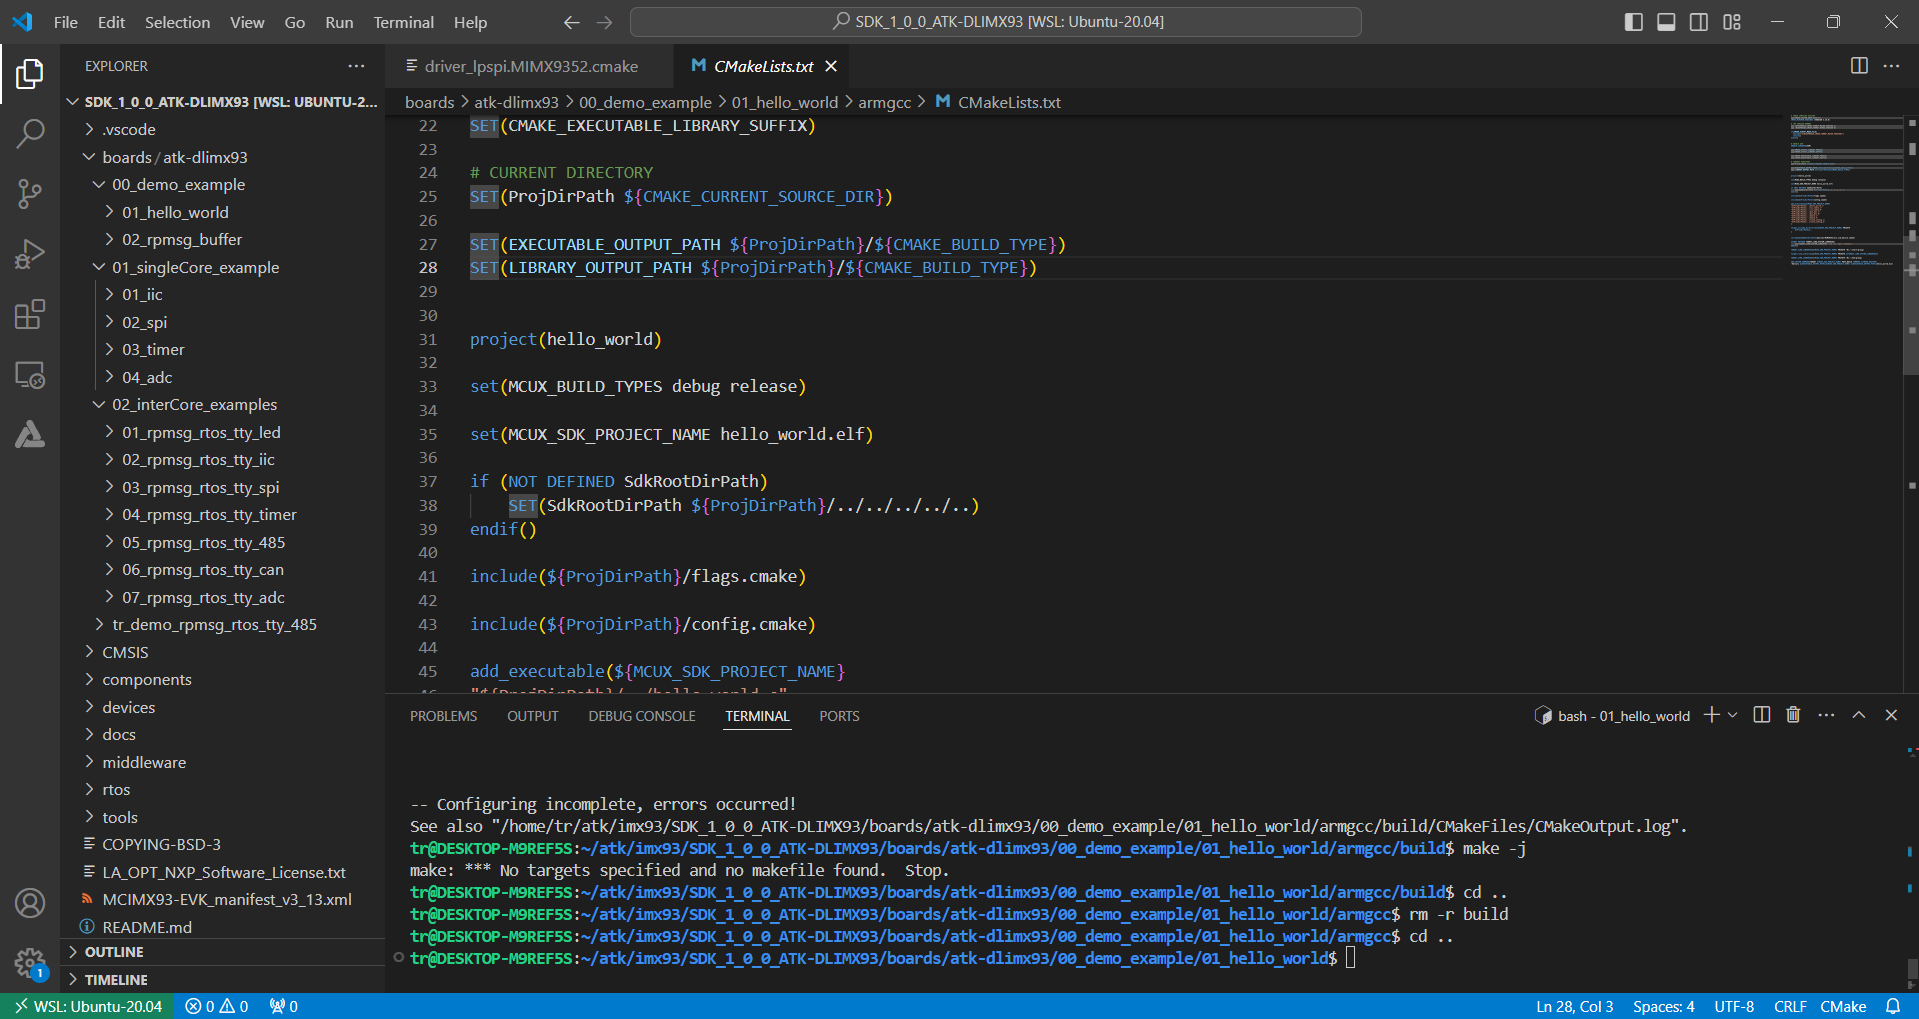Screen dimensions: 1919x1019
Task: Close the bottom panel
Action: coord(1891,715)
